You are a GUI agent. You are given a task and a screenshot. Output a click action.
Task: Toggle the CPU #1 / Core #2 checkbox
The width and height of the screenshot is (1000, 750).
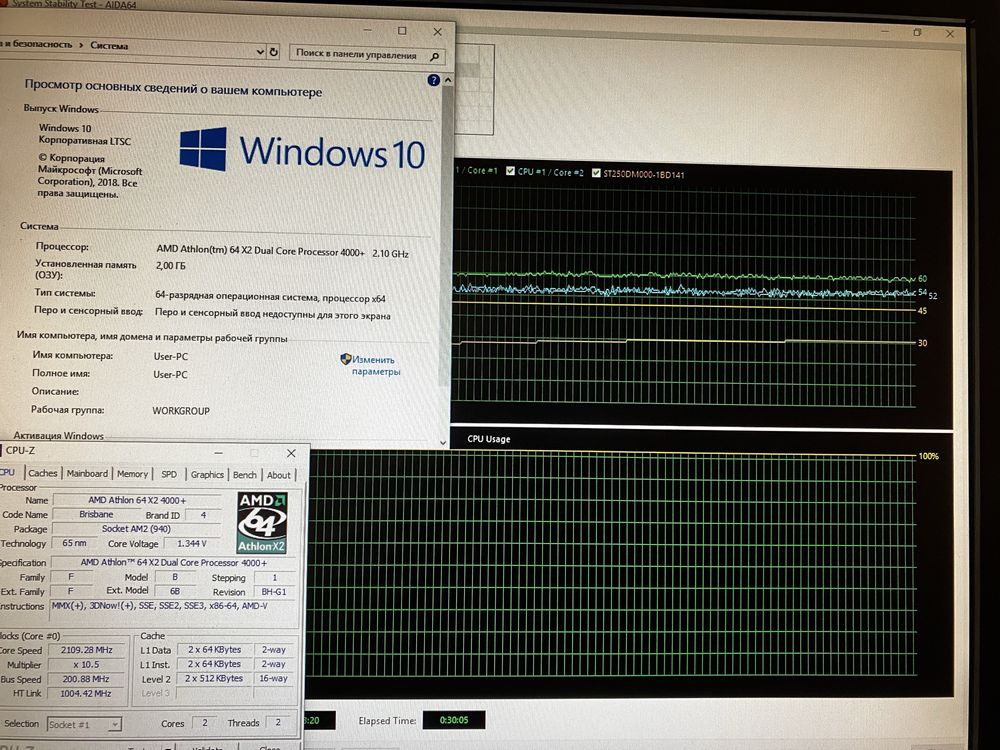coord(510,171)
